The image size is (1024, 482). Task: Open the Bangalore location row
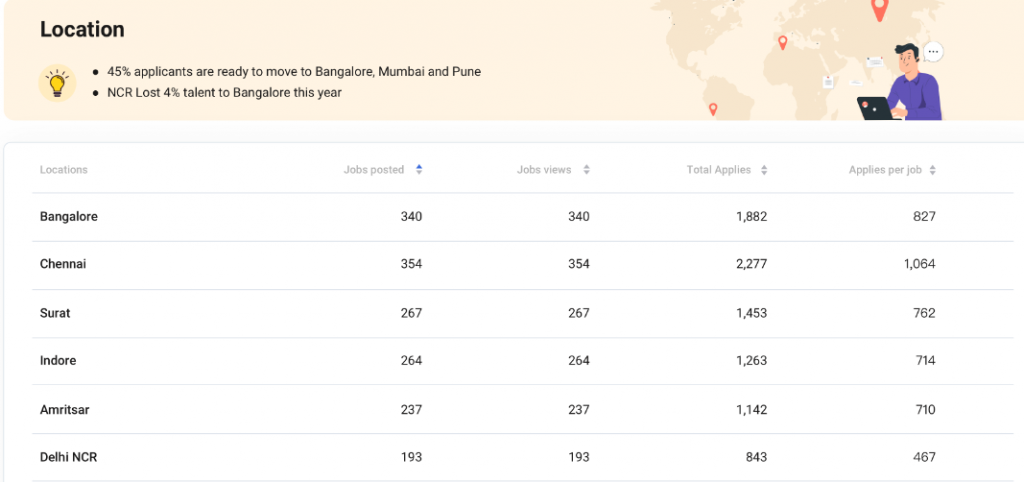point(522,217)
